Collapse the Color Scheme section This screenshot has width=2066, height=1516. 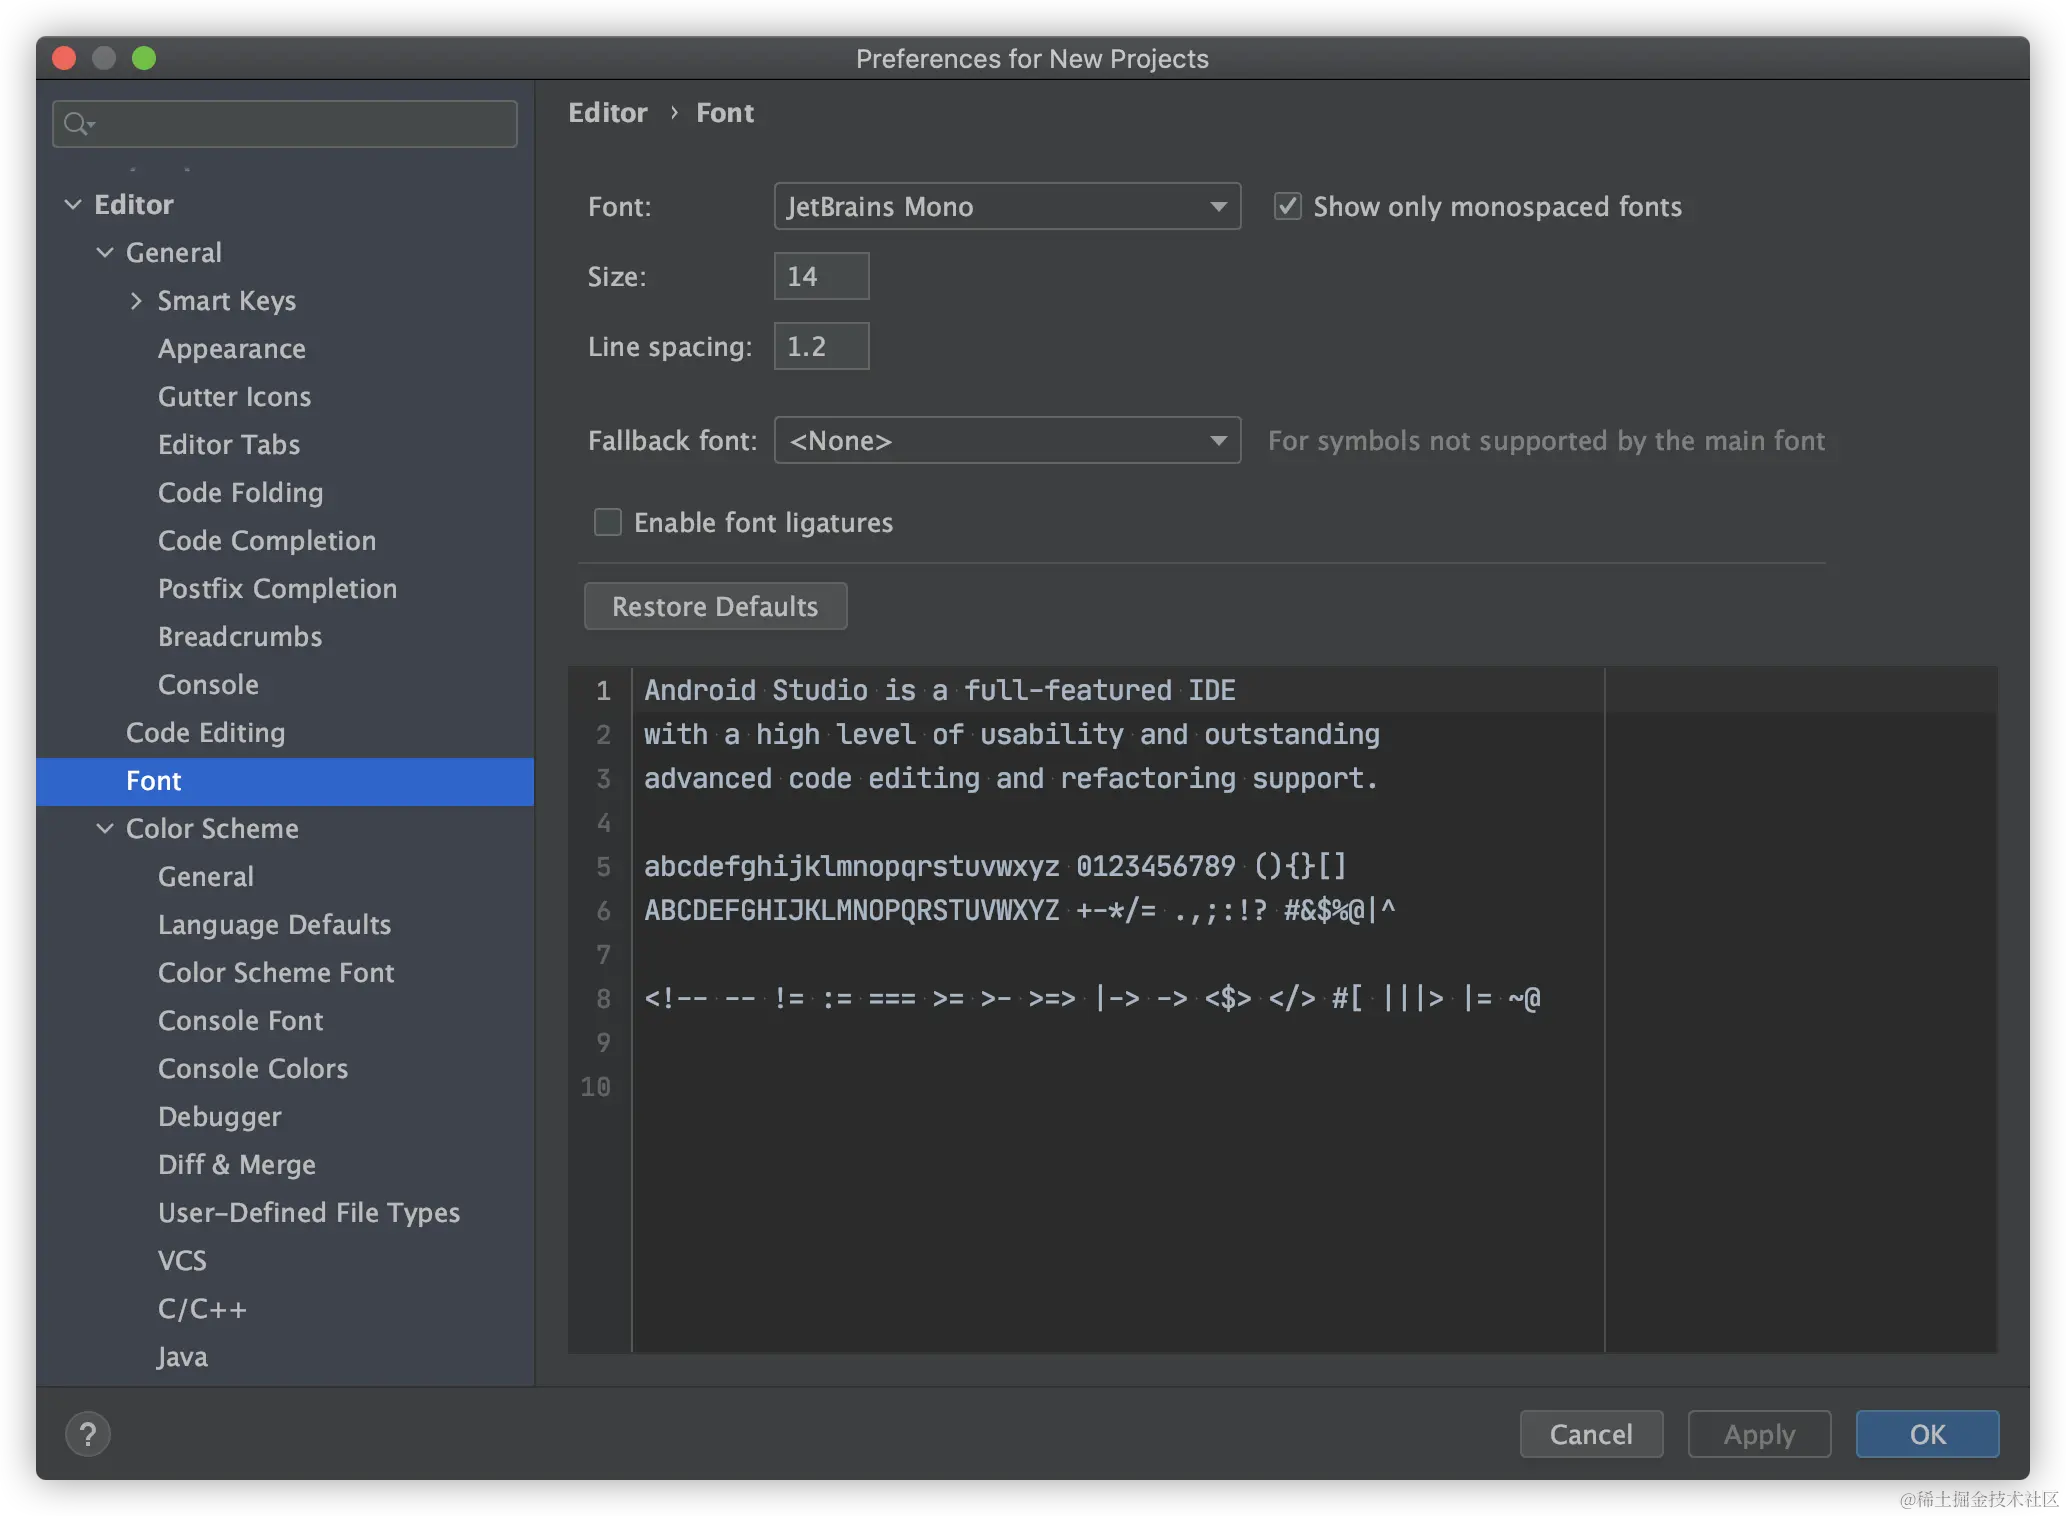pos(105,829)
